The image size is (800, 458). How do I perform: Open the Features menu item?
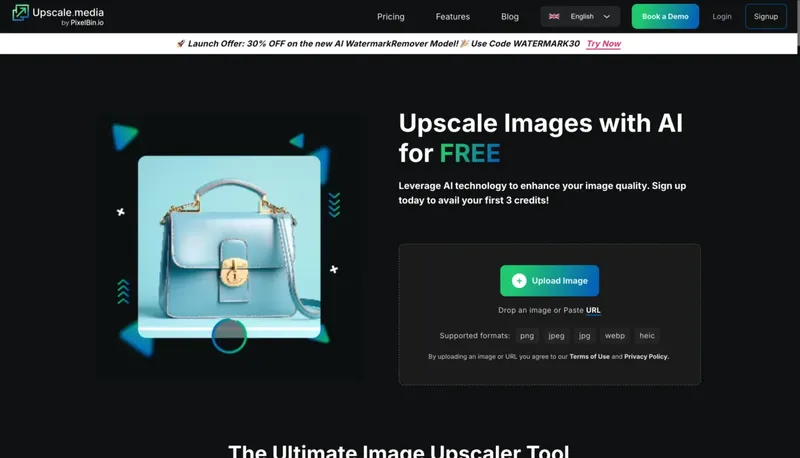pyautogui.click(x=452, y=17)
